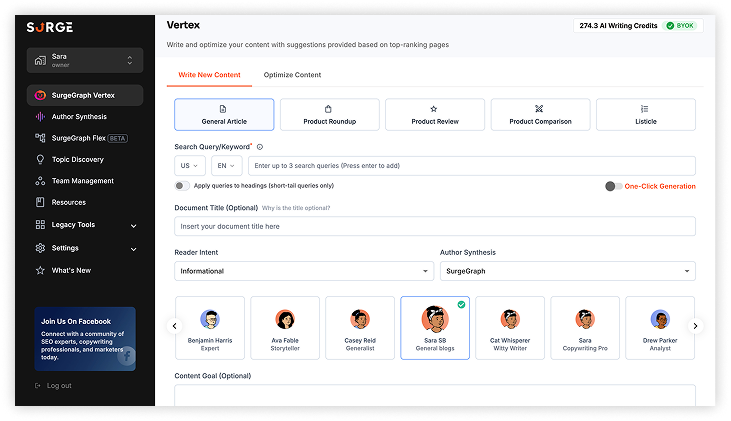This screenshot has width=731, height=421.
Task: Click the Resources book icon
Action: click(x=41, y=202)
